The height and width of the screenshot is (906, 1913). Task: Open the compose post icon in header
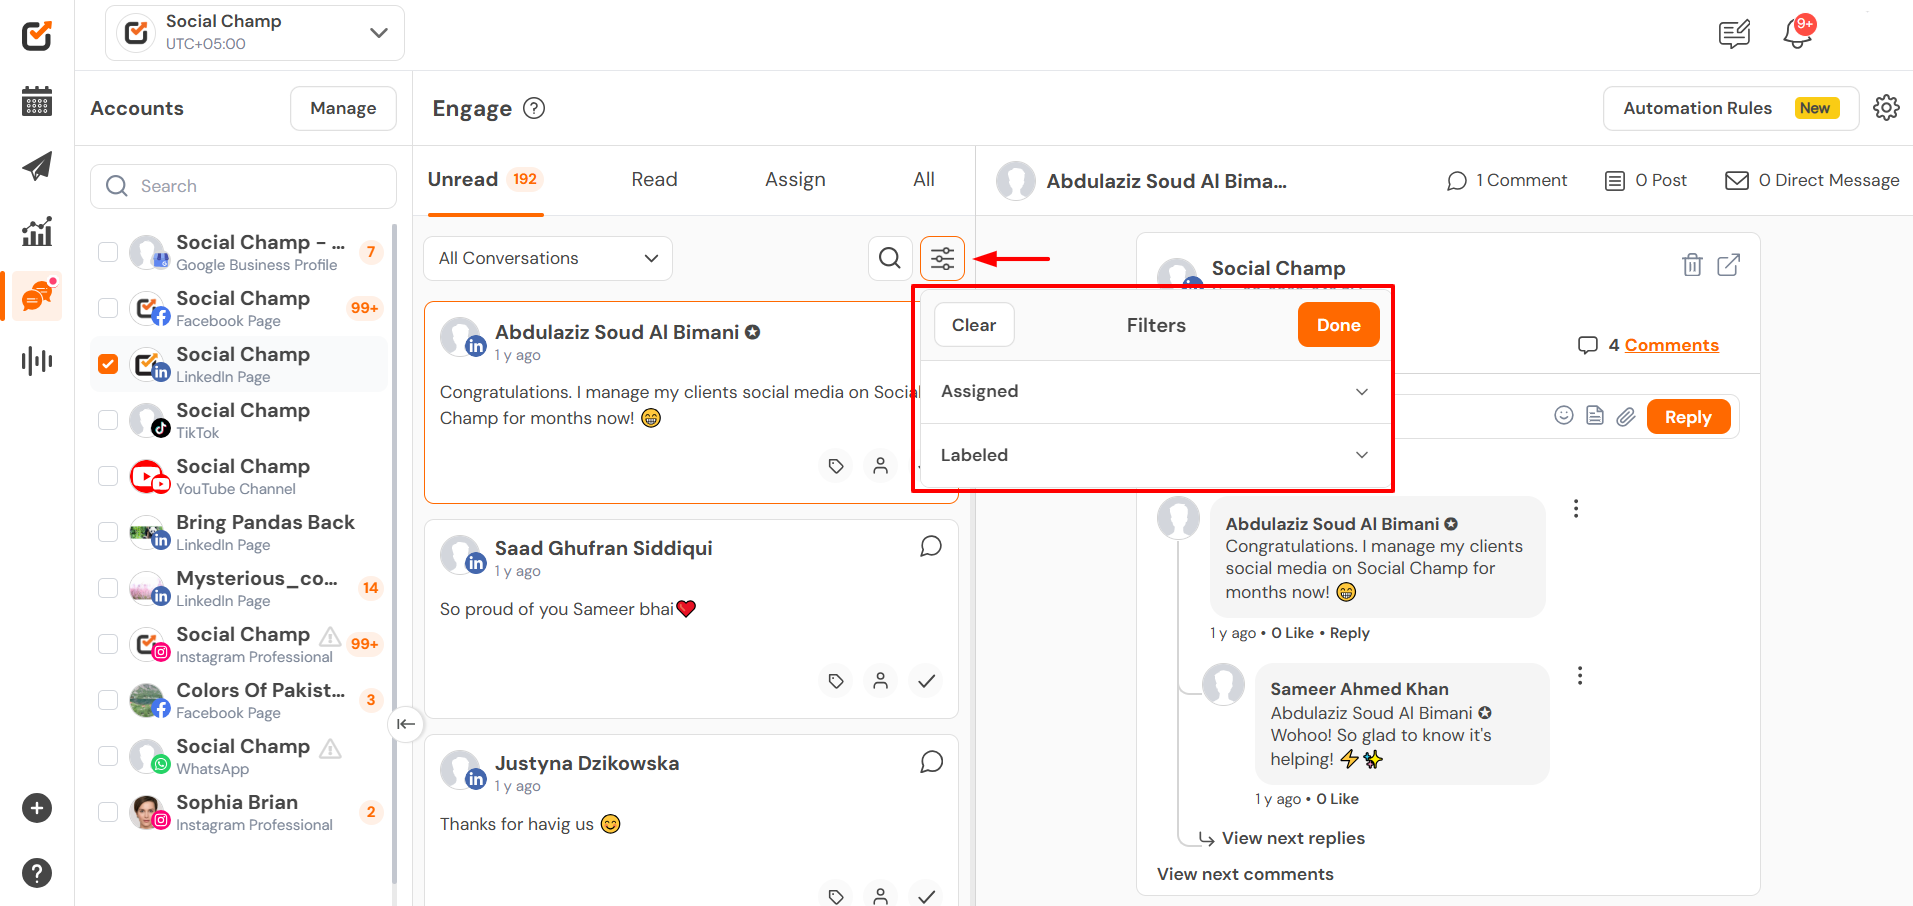1734,34
